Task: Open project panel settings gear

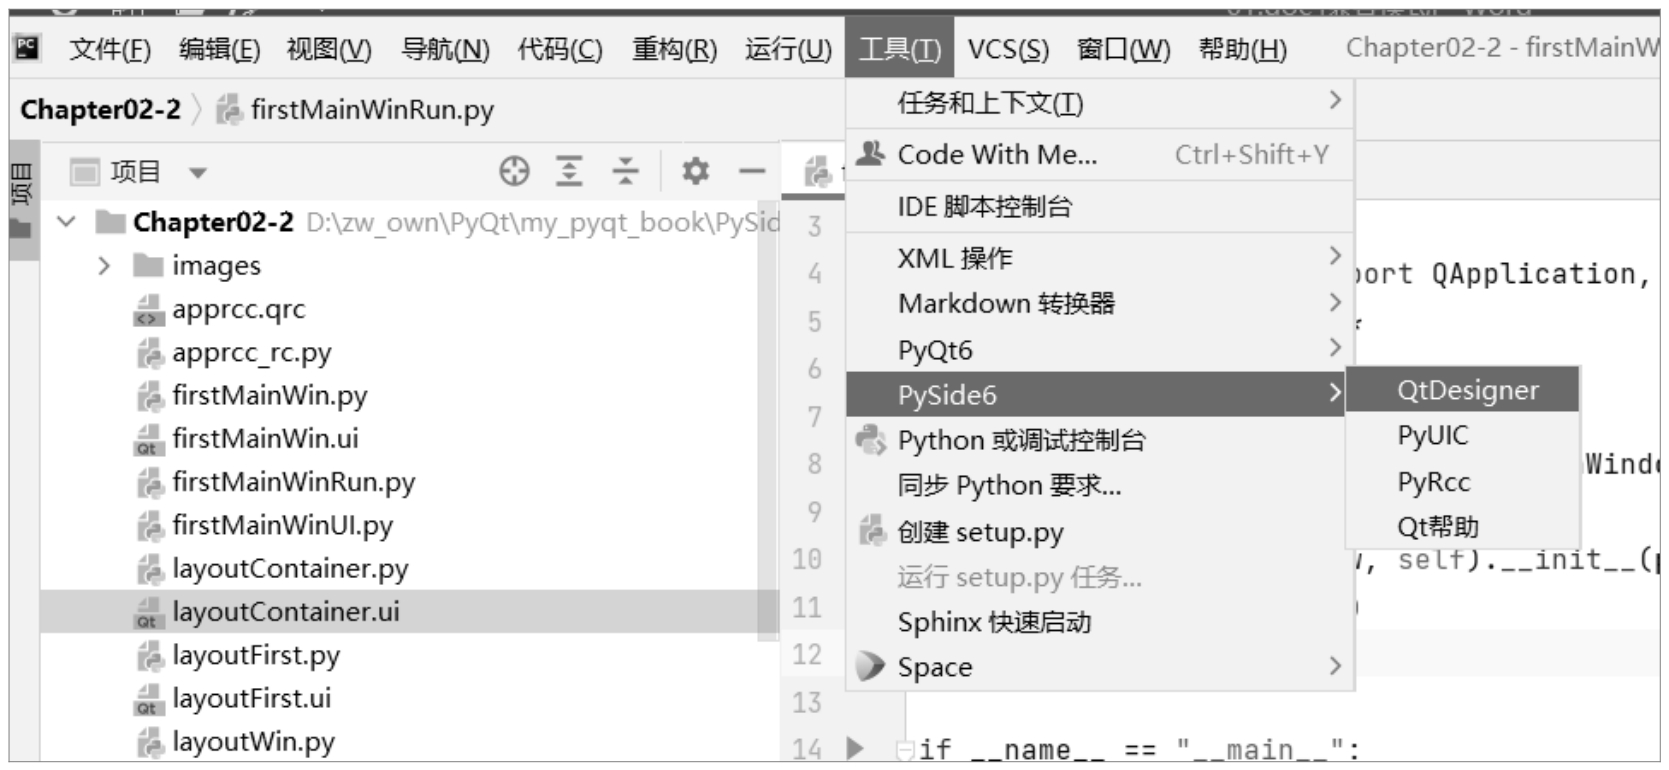Action: coord(695,172)
